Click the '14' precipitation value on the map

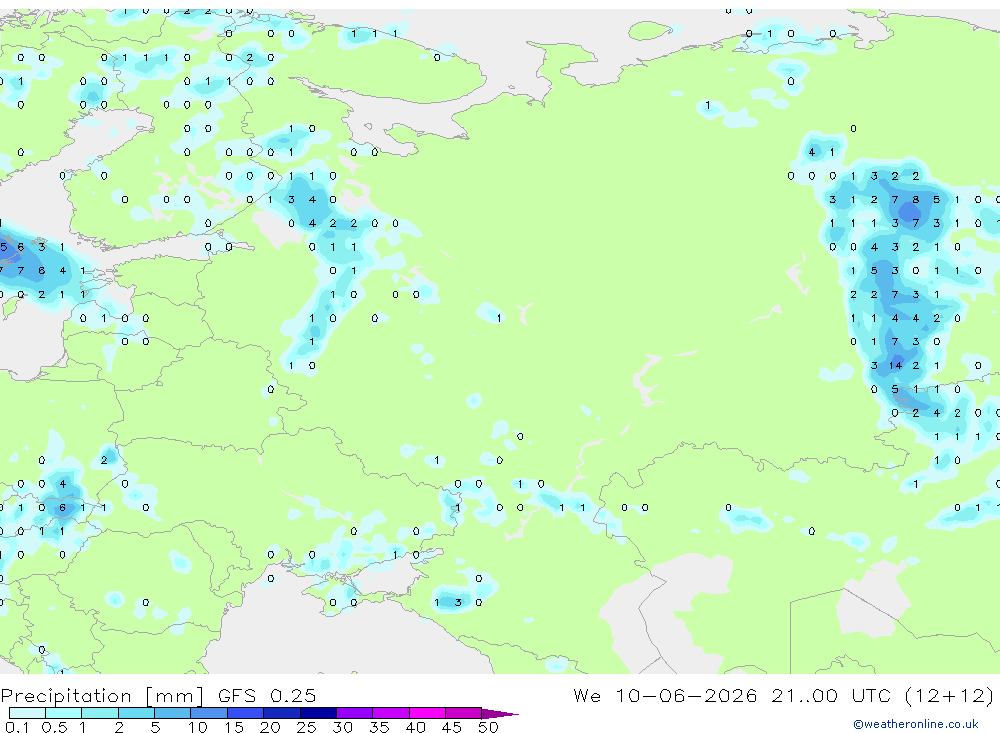[x=895, y=366]
